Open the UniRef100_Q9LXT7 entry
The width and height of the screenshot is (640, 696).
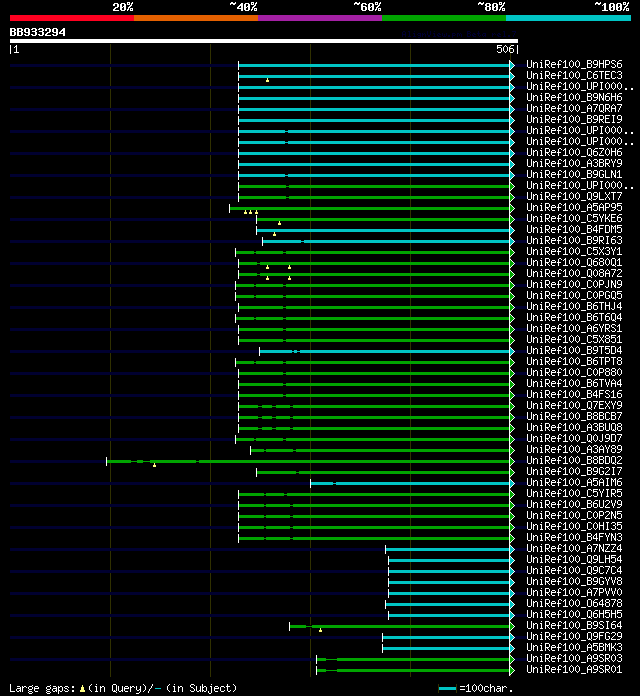[x=574, y=197]
